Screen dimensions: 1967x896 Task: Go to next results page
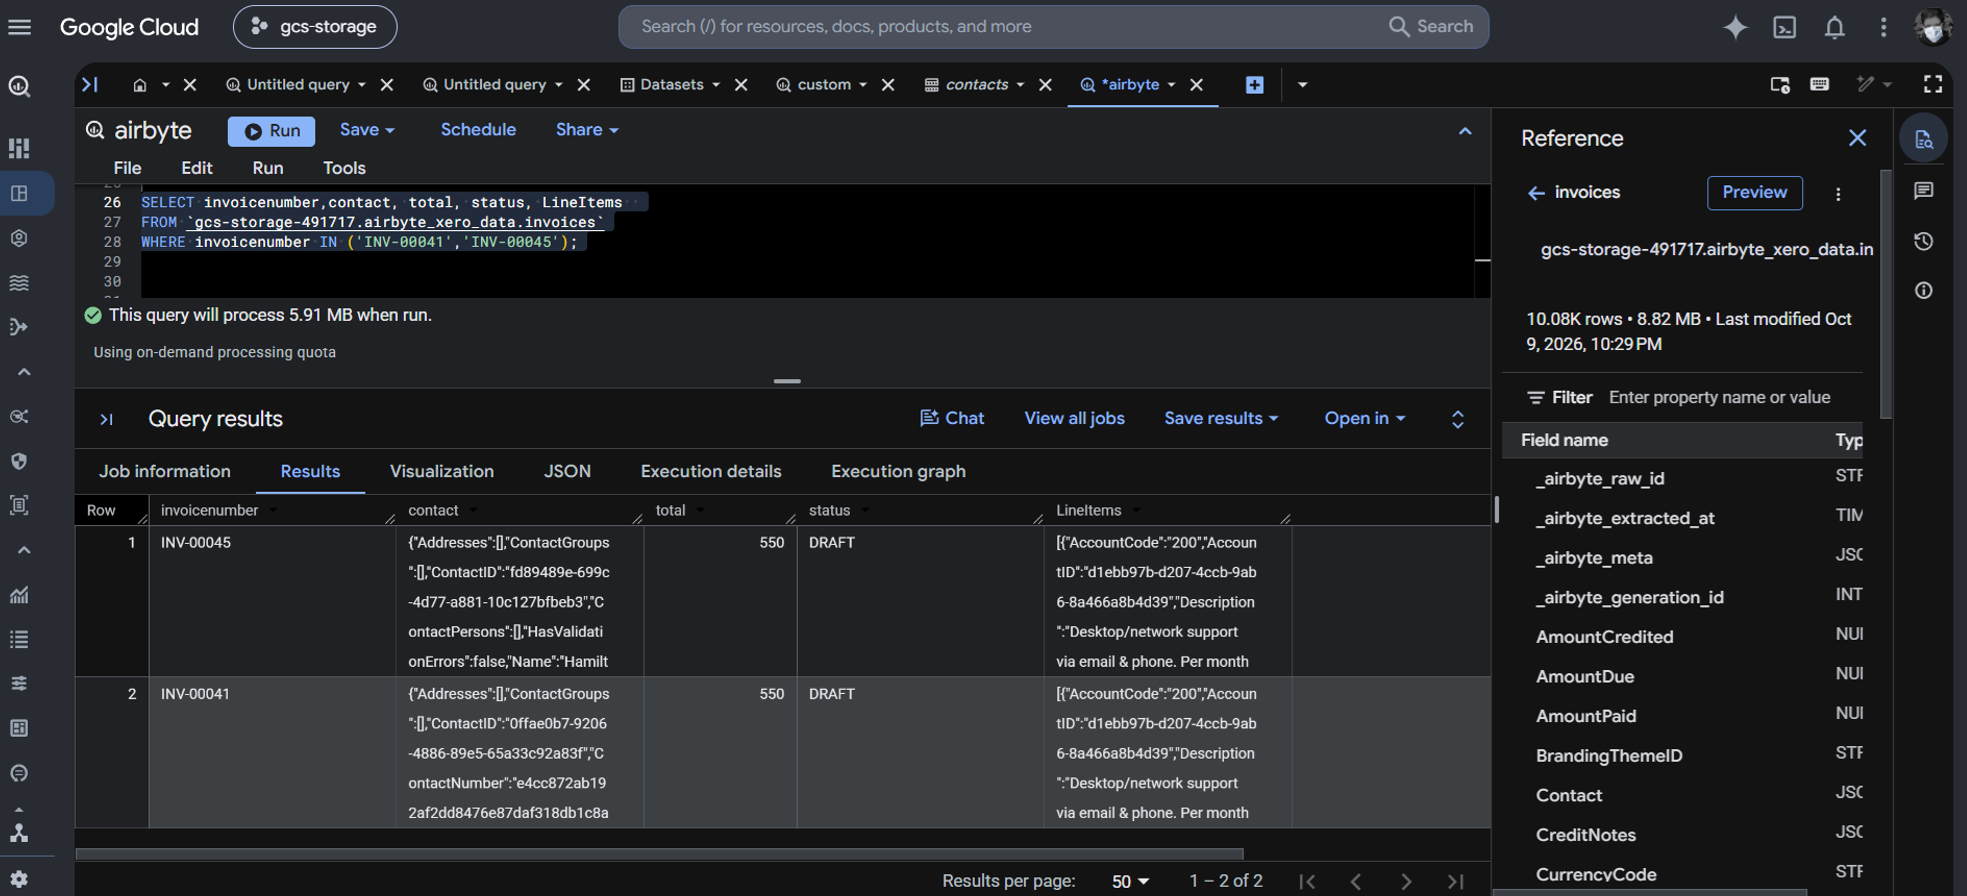coord(1406,881)
